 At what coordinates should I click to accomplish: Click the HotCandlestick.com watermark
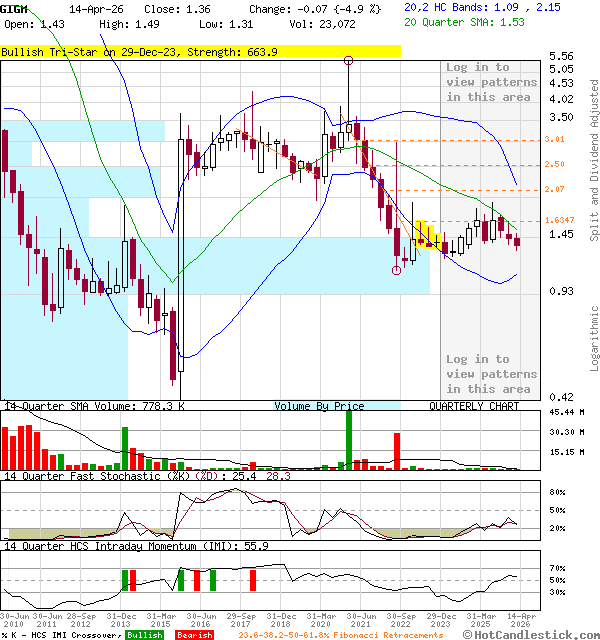click(x=530, y=634)
